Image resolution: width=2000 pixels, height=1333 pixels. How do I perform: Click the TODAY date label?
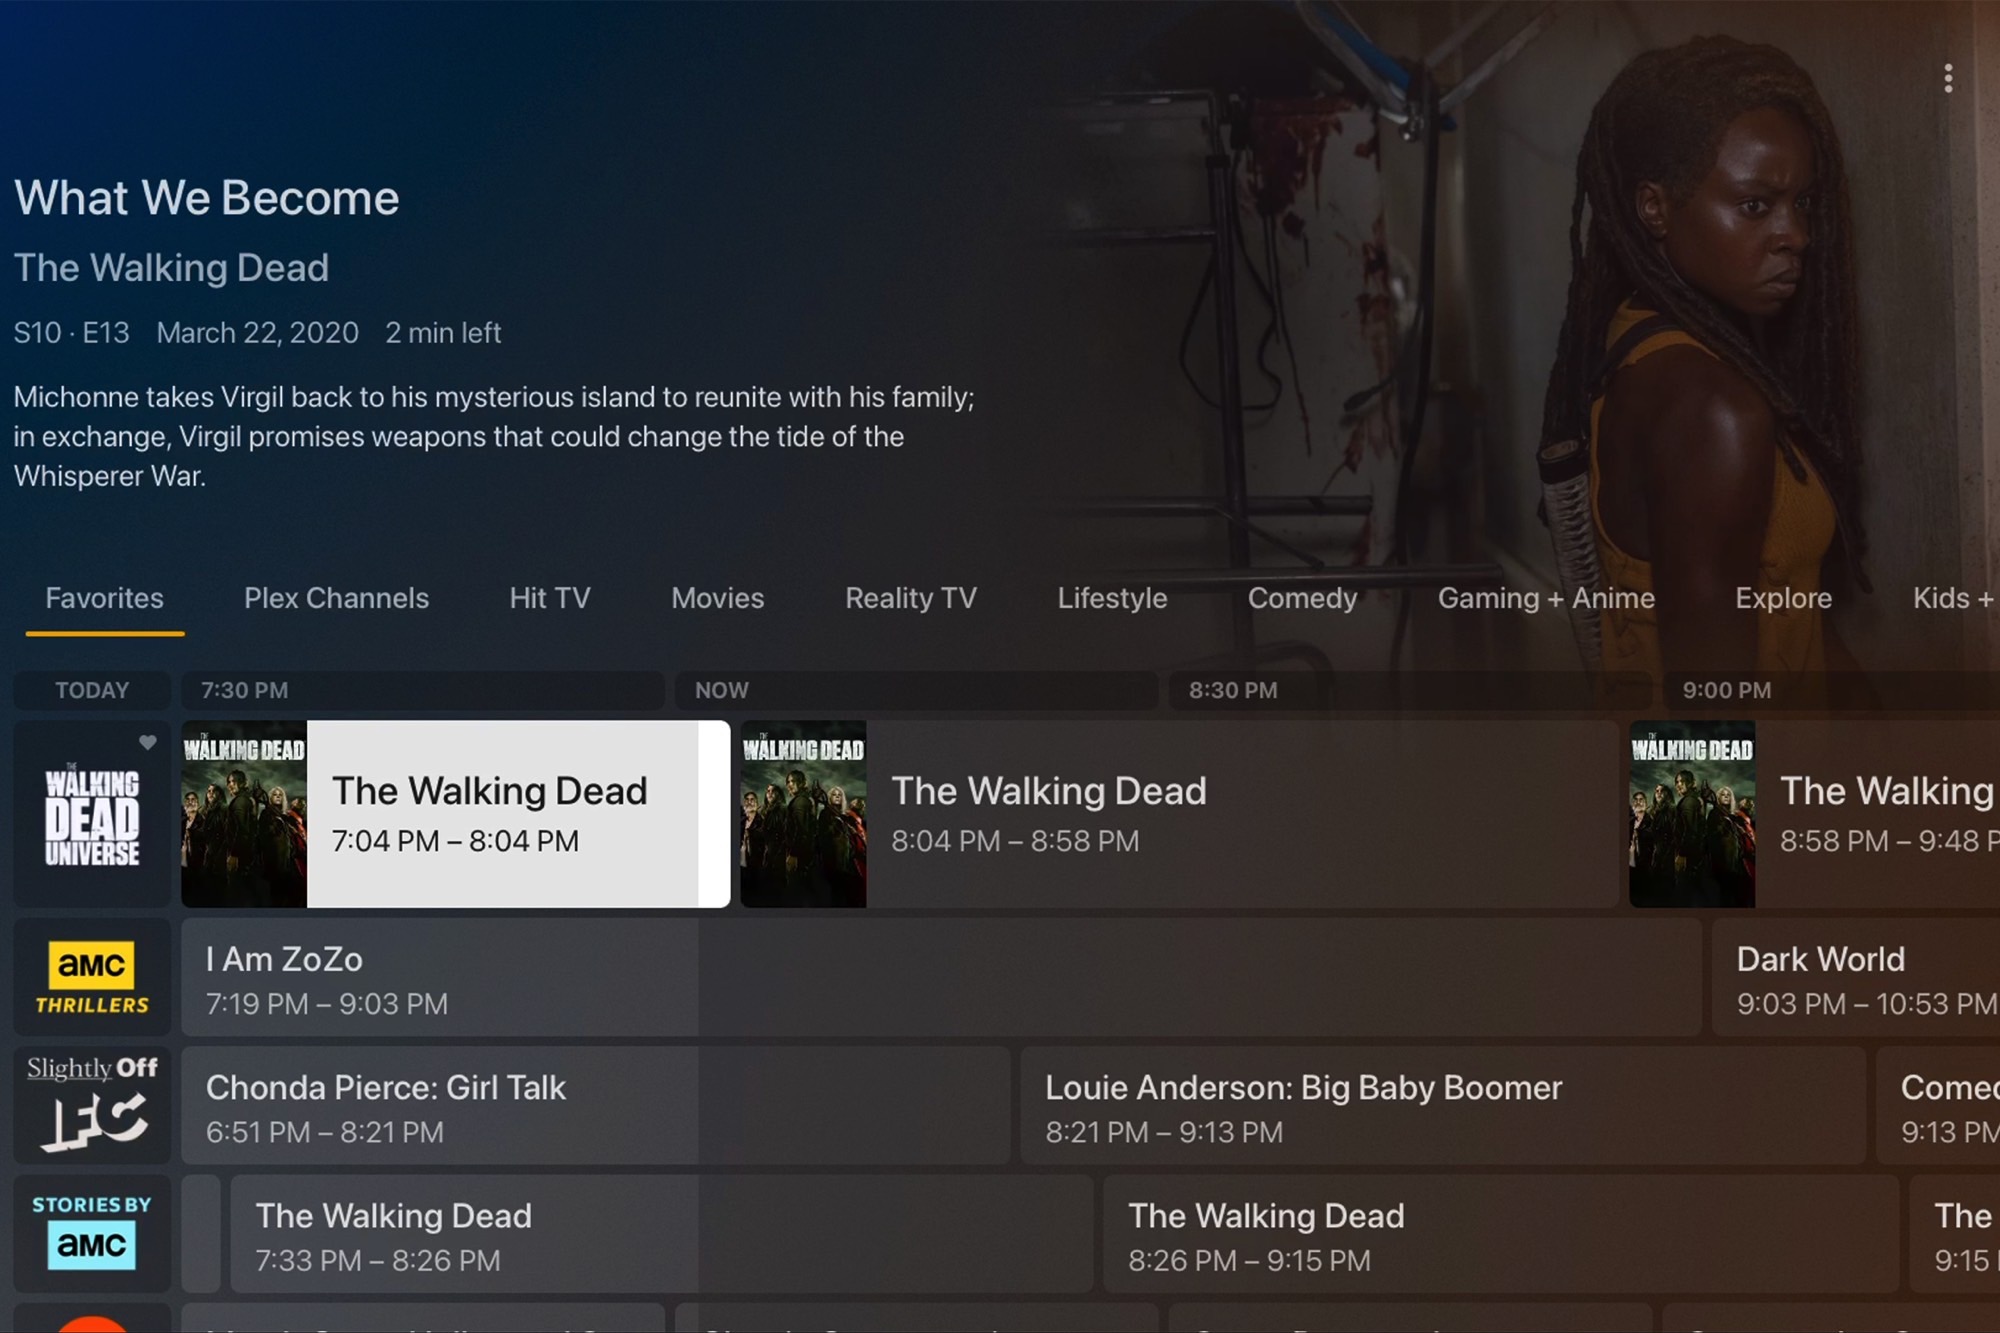click(92, 690)
